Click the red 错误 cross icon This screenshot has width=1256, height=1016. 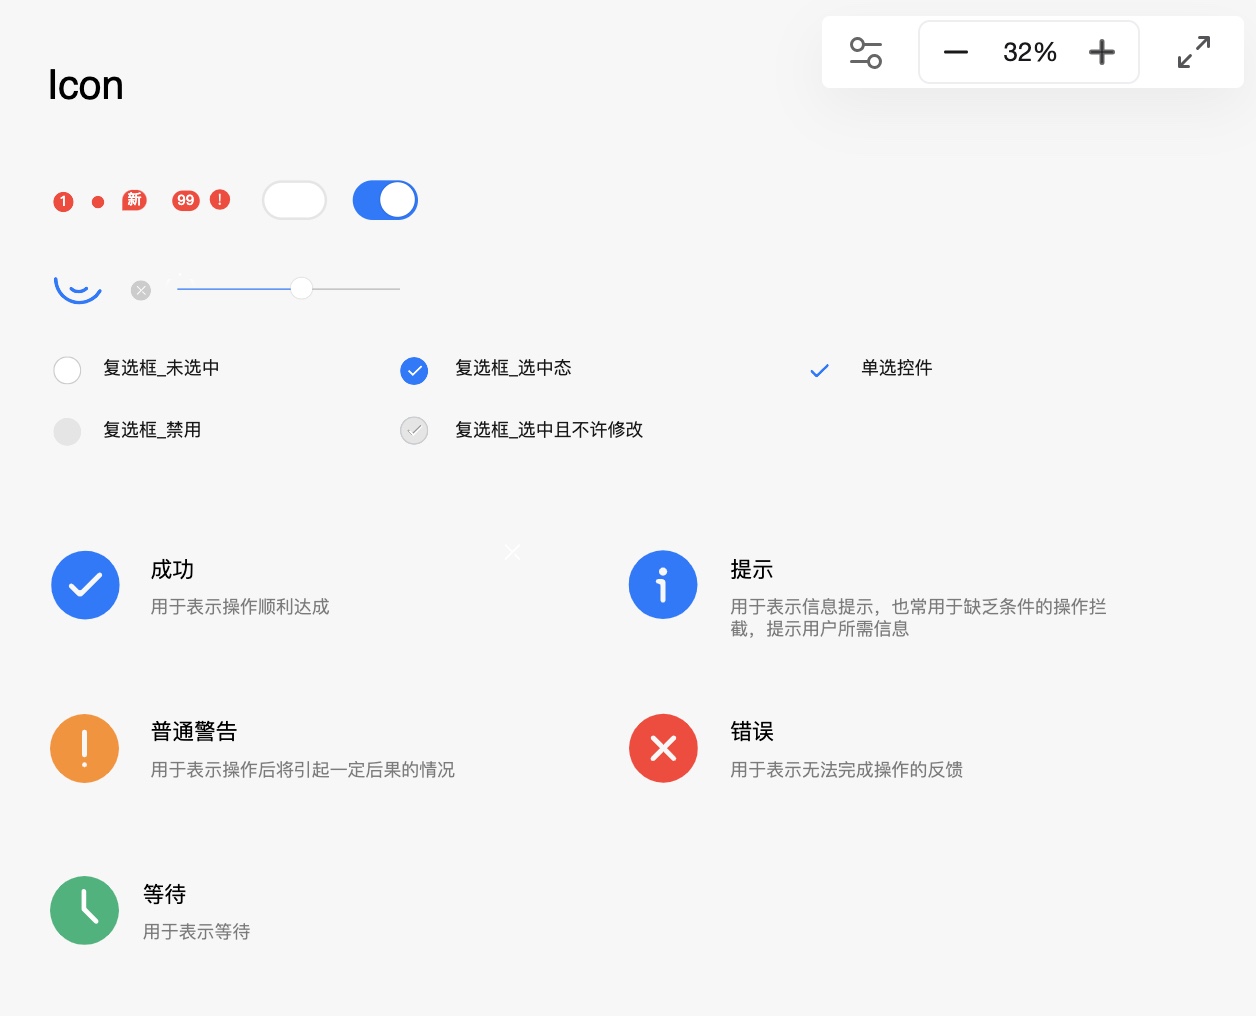(663, 748)
